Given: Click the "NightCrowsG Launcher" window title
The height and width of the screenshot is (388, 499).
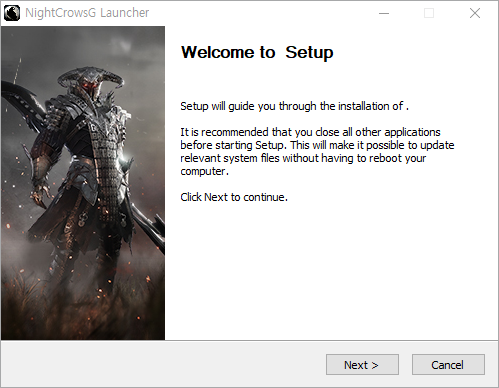Looking at the screenshot, I should pos(87,13).
